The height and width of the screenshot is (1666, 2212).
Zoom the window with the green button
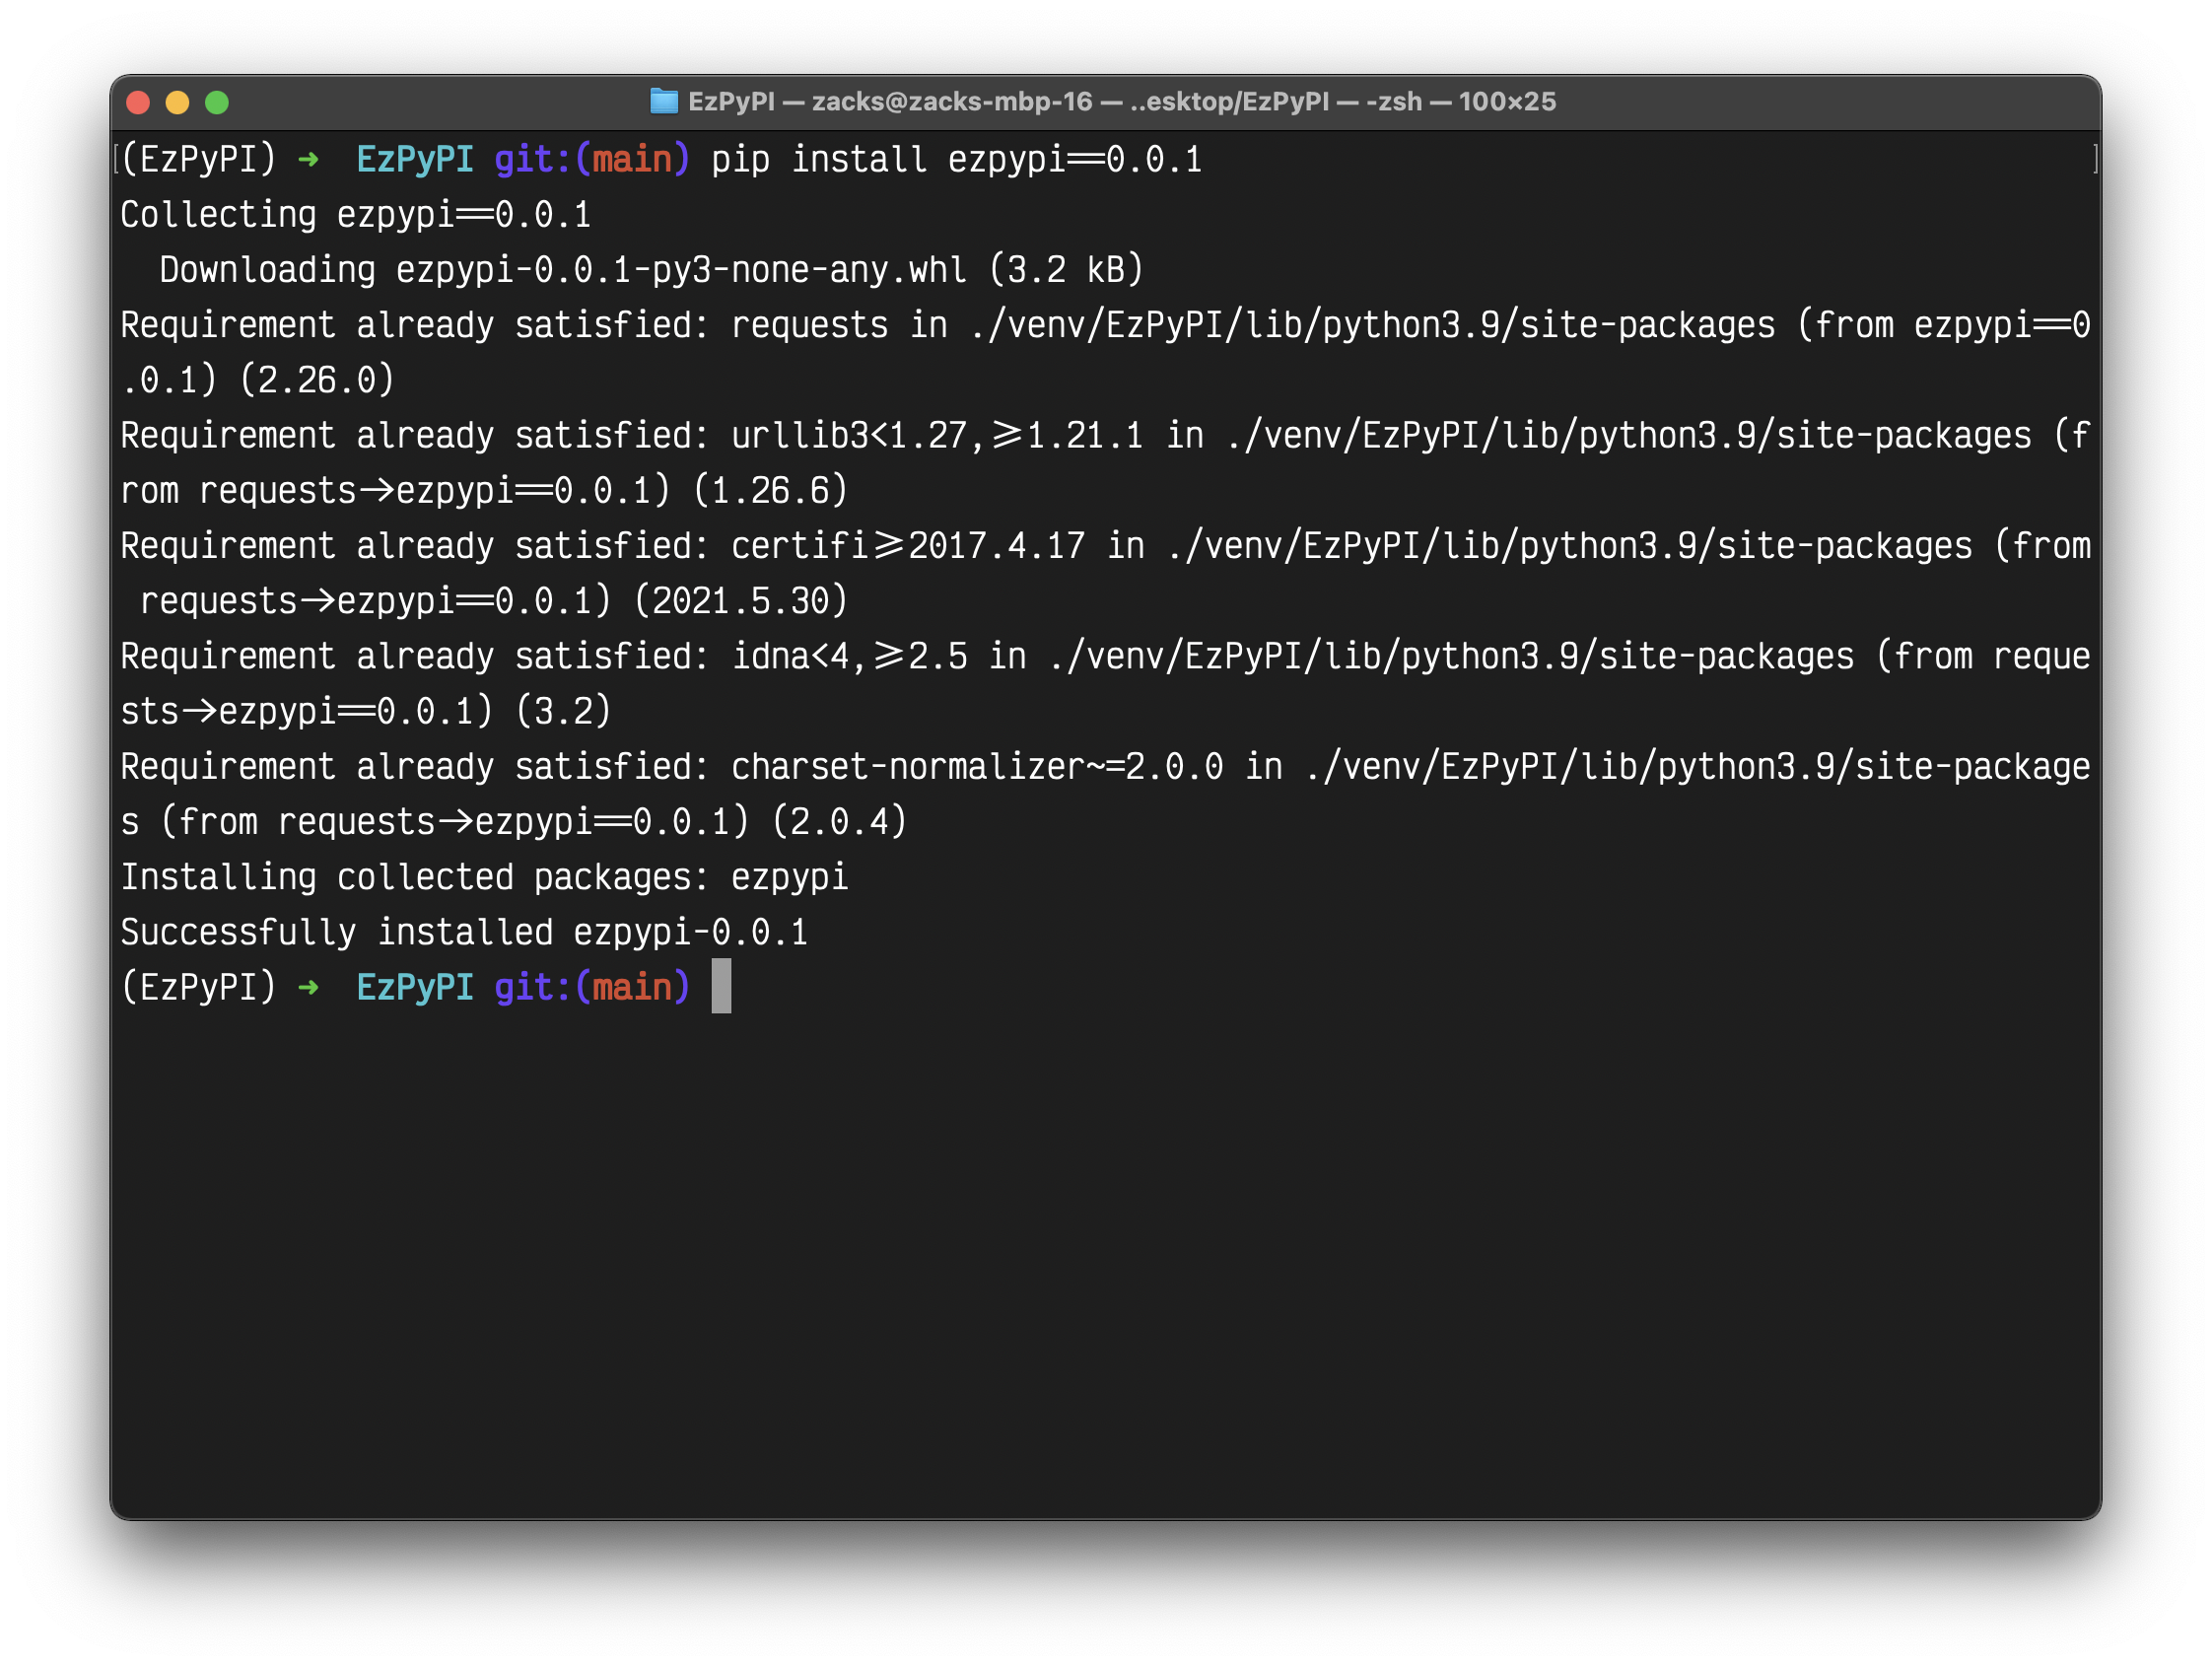[x=217, y=102]
